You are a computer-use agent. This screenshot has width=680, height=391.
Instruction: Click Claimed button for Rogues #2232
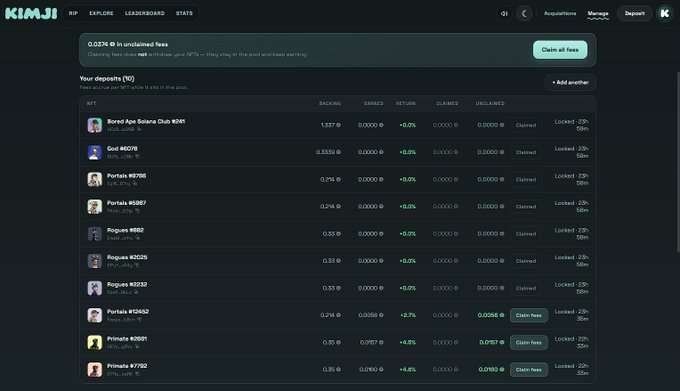pyautogui.click(x=526, y=288)
